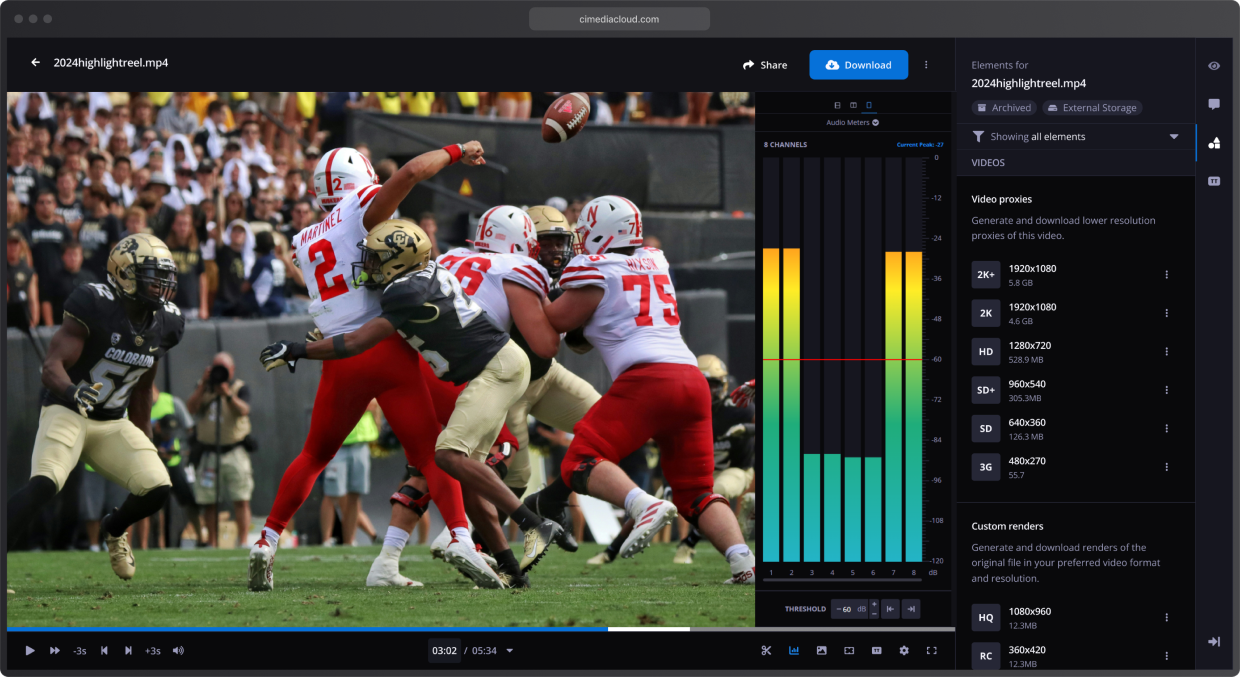Play the video

tap(30, 651)
